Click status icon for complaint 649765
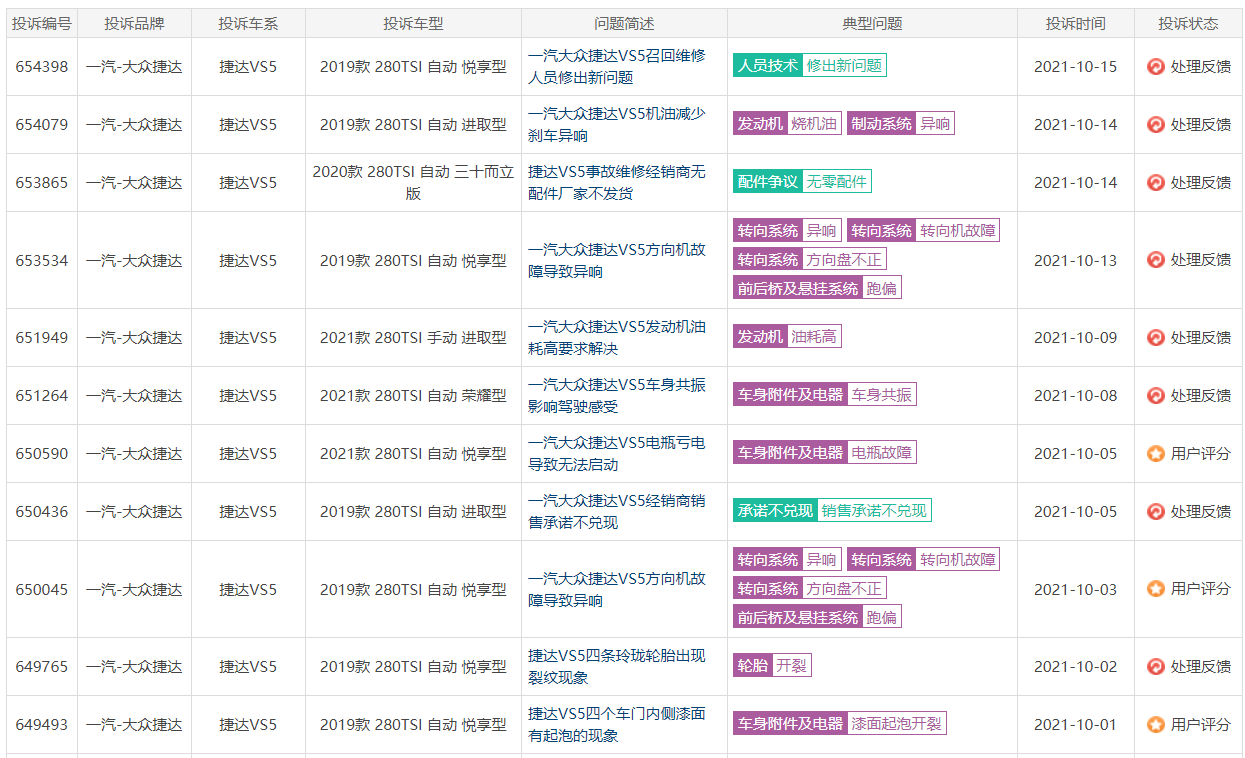The width and height of the screenshot is (1245, 758). 1156,667
